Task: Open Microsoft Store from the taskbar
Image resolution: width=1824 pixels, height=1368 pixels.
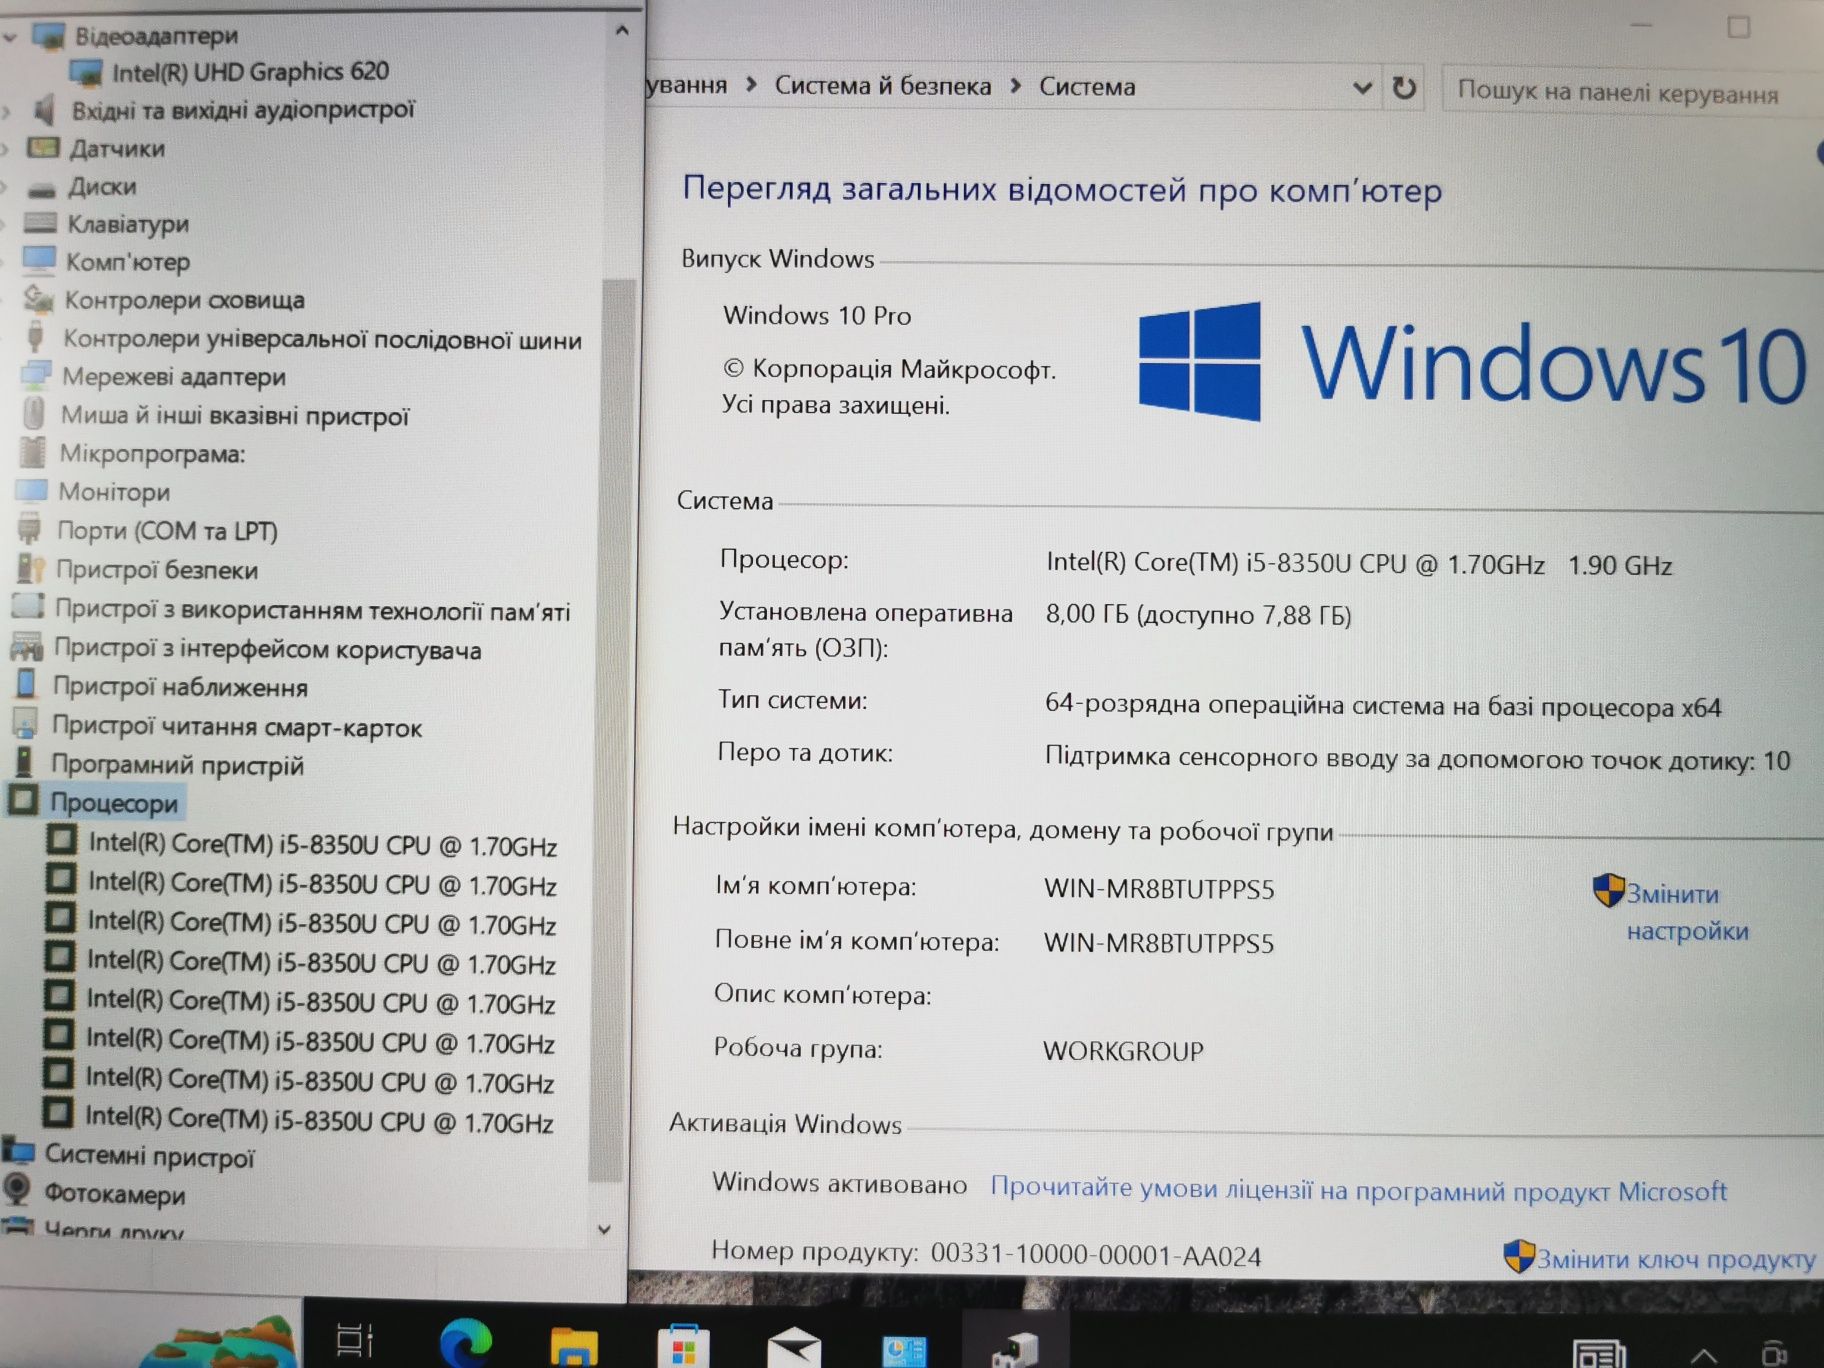Action: (x=683, y=1344)
